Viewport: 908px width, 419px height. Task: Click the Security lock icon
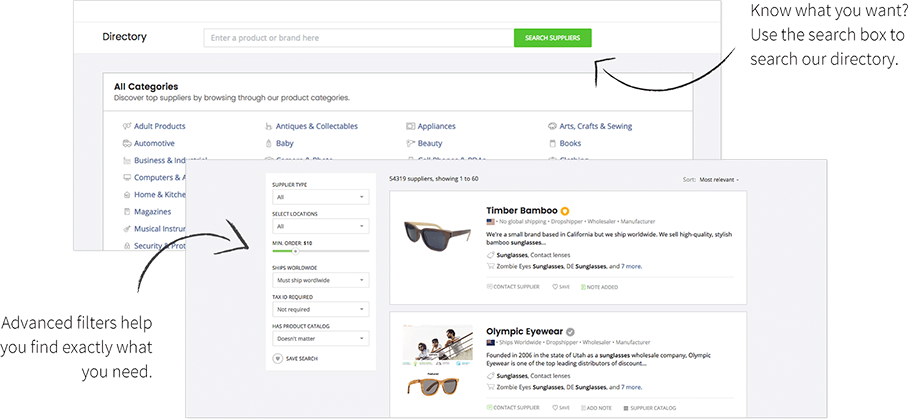point(127,246)
